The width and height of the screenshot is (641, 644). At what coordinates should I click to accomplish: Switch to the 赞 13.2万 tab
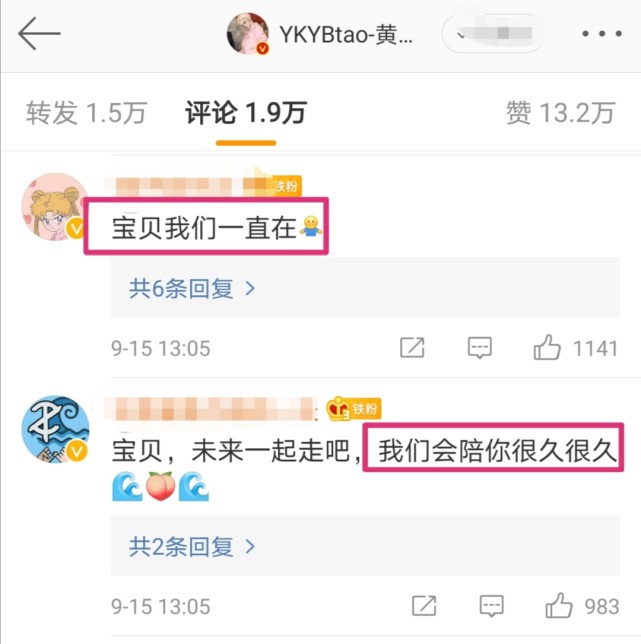pyautogui.click(x=561, y=113)
